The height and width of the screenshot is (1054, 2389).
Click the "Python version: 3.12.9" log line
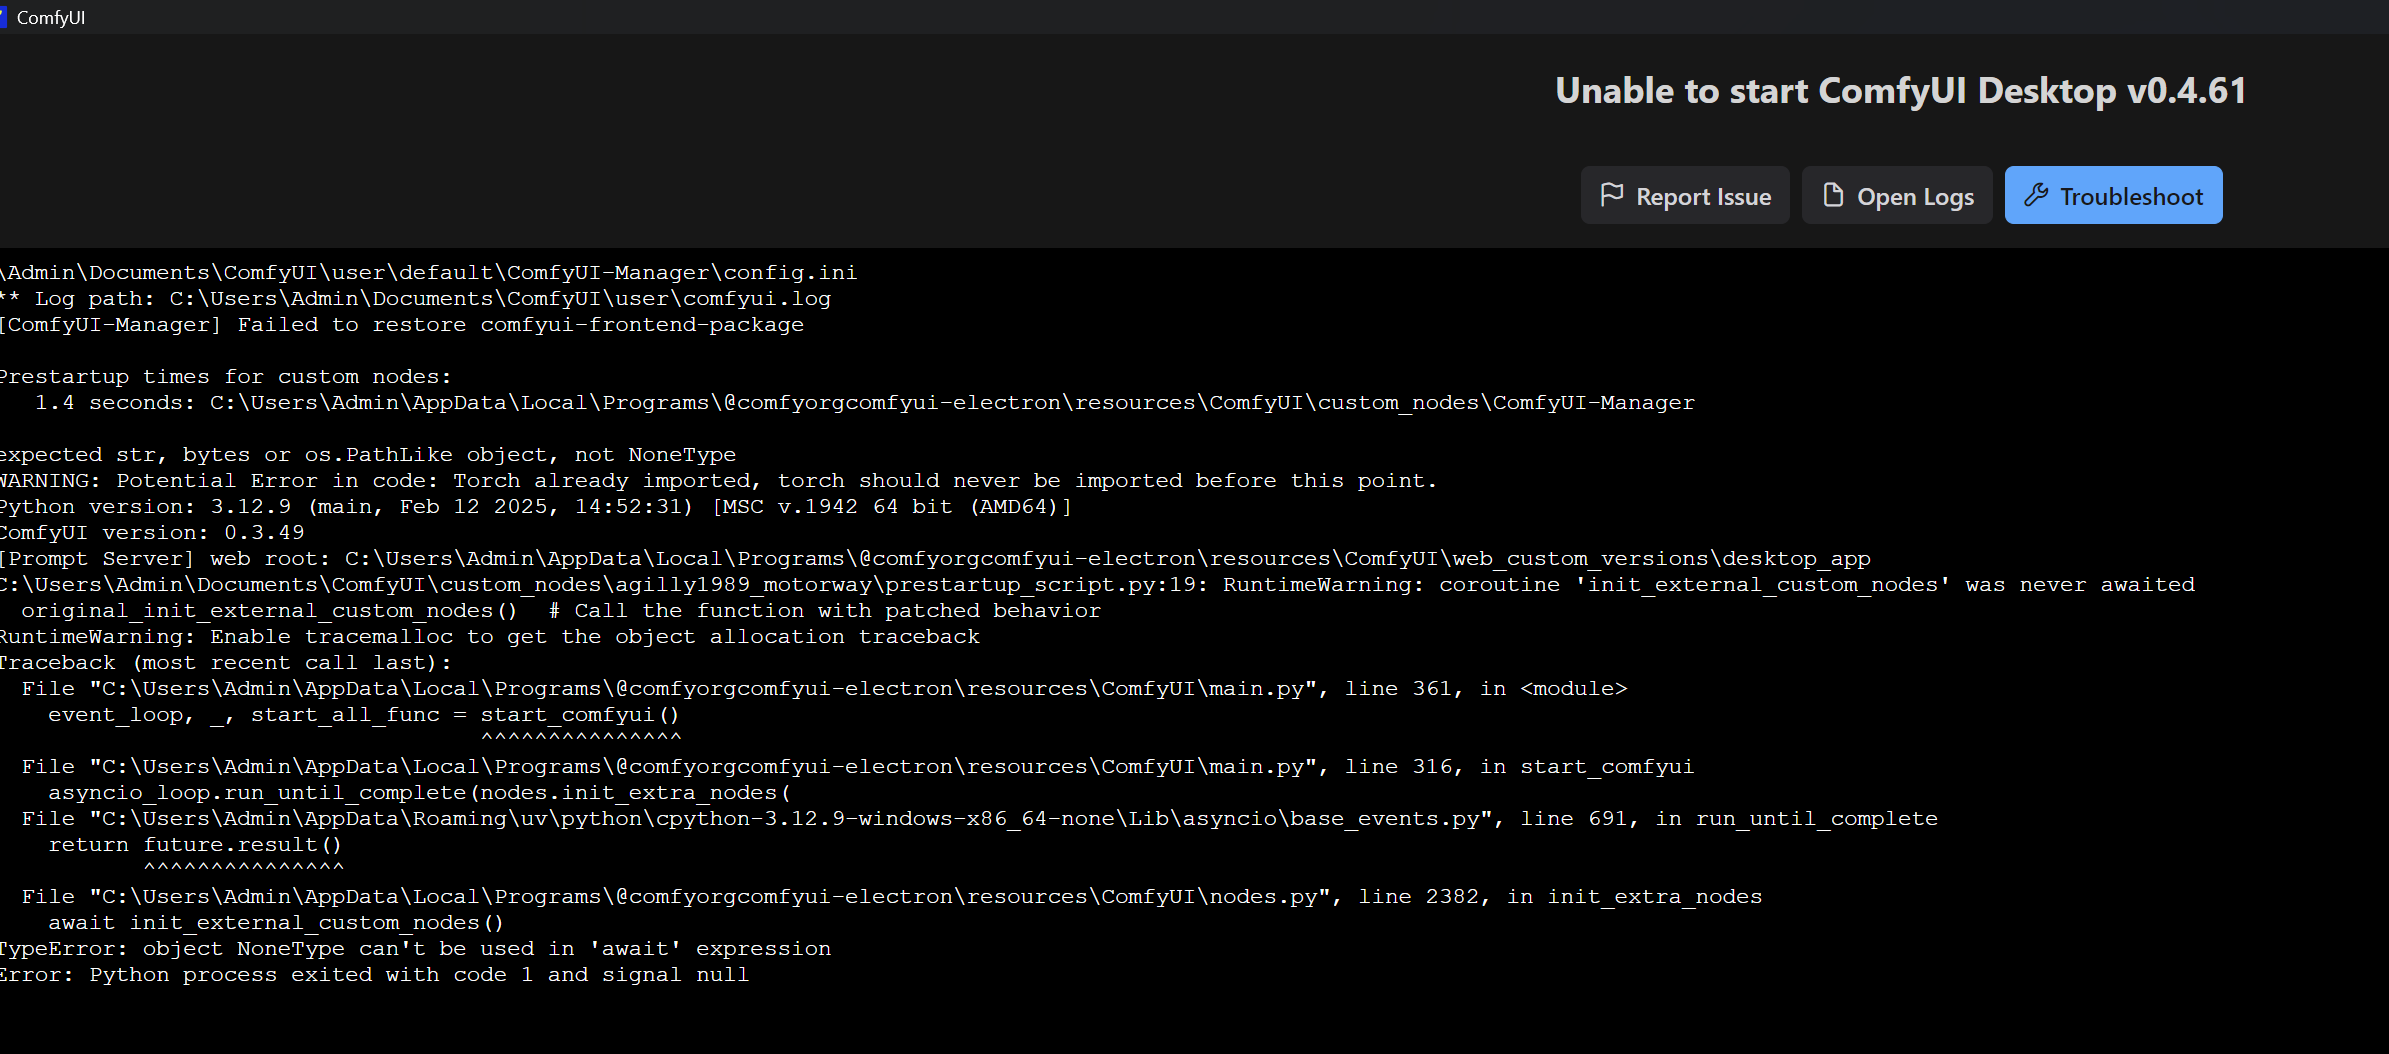pyautogui.click(x=535, y=507)
